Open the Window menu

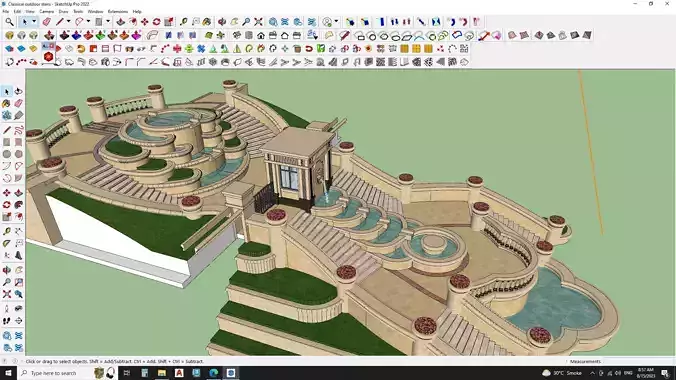(95, 12)
